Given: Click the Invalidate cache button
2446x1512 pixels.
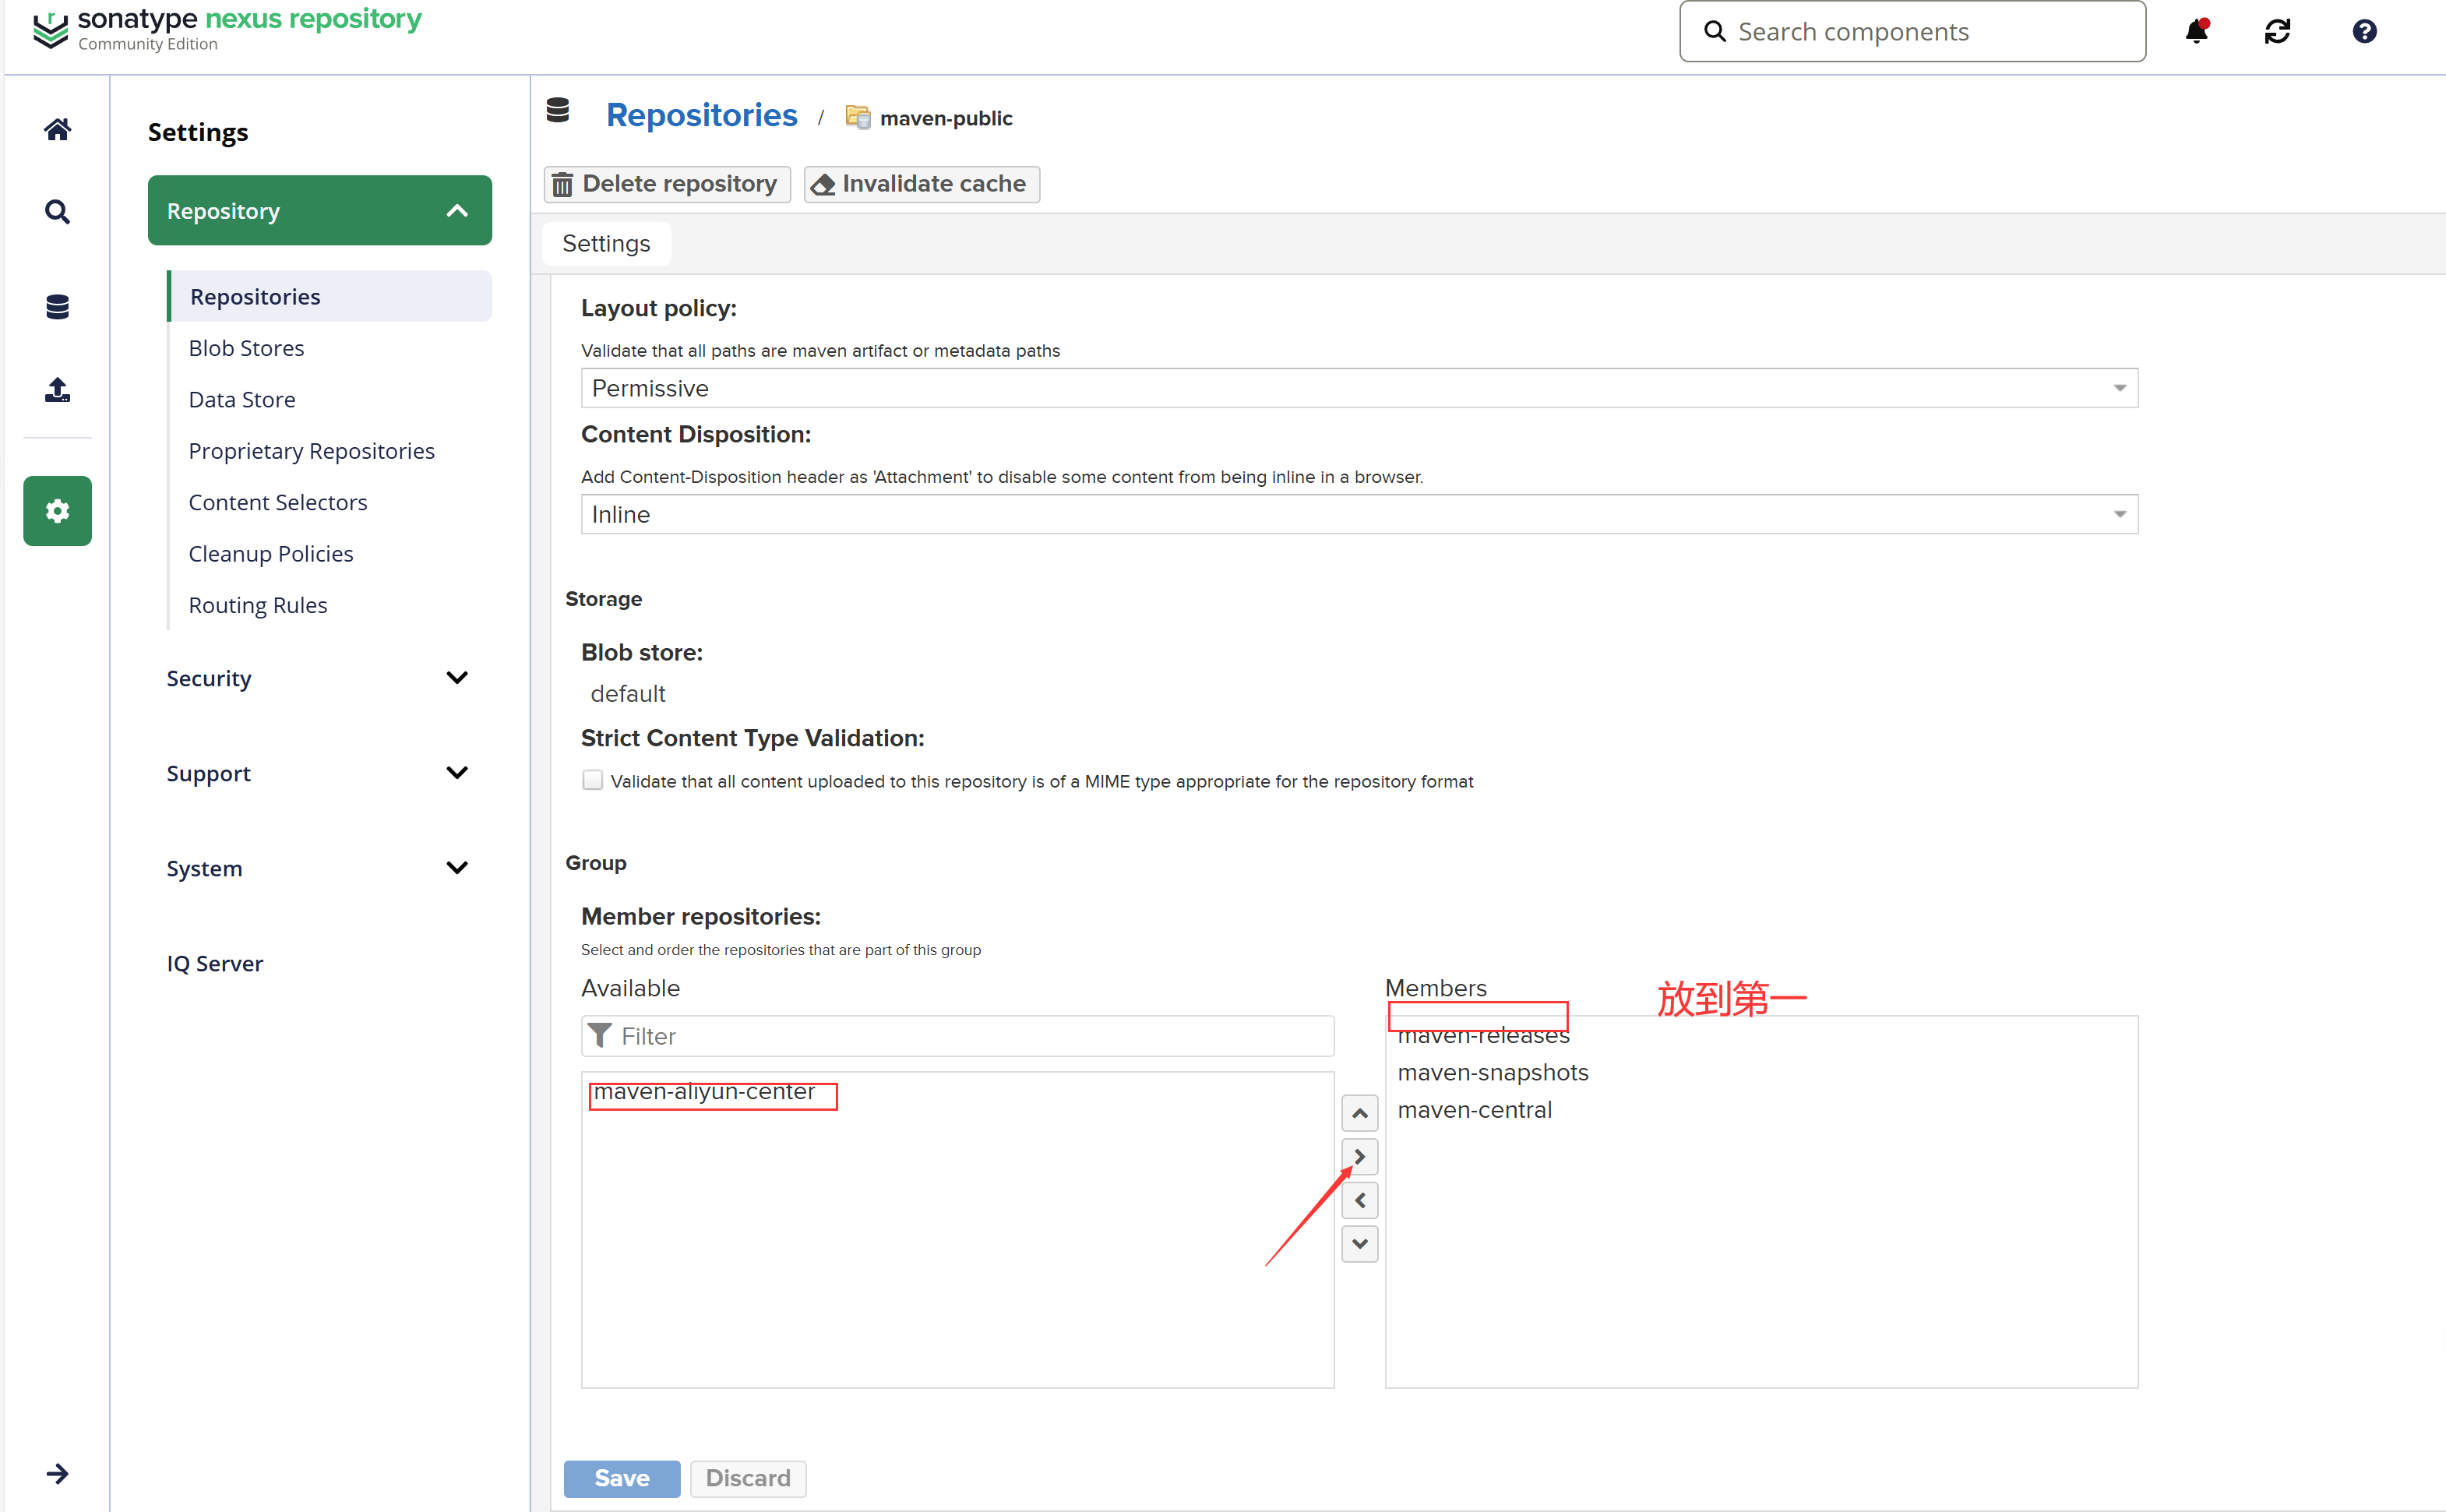Looking at the screenshot, I should point(921,184).
